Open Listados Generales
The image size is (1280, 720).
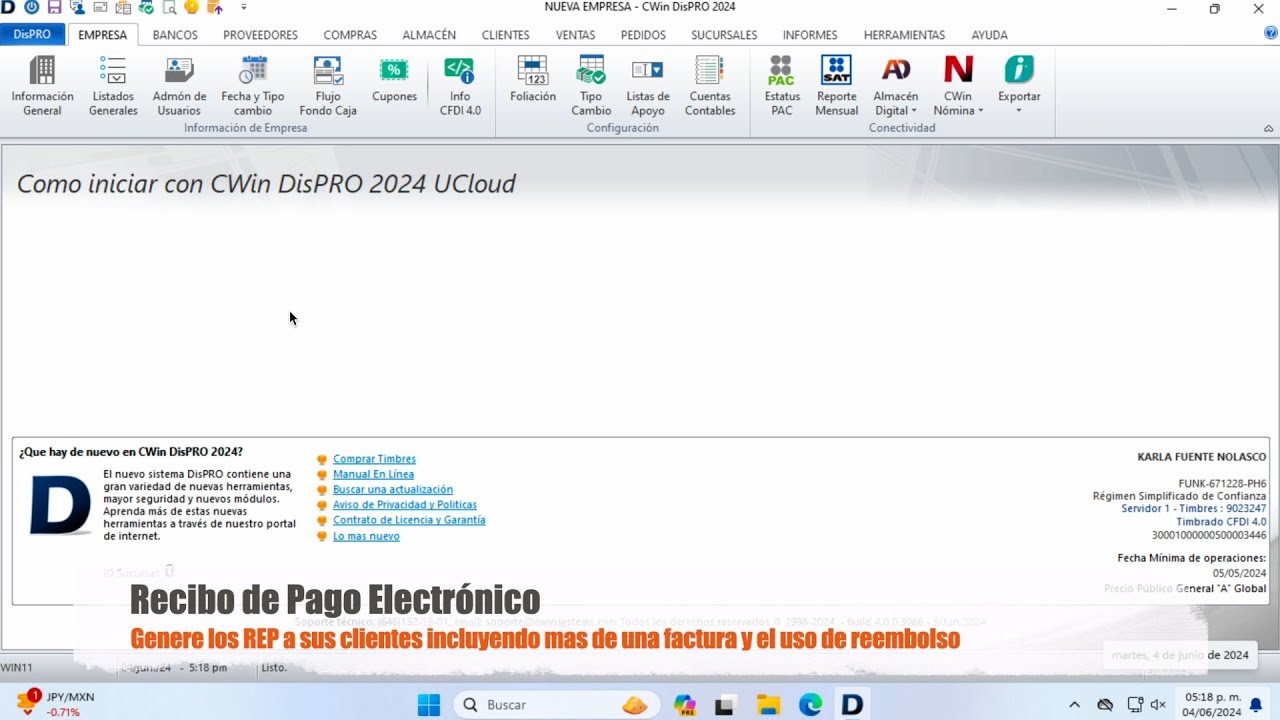pos(113,86)
